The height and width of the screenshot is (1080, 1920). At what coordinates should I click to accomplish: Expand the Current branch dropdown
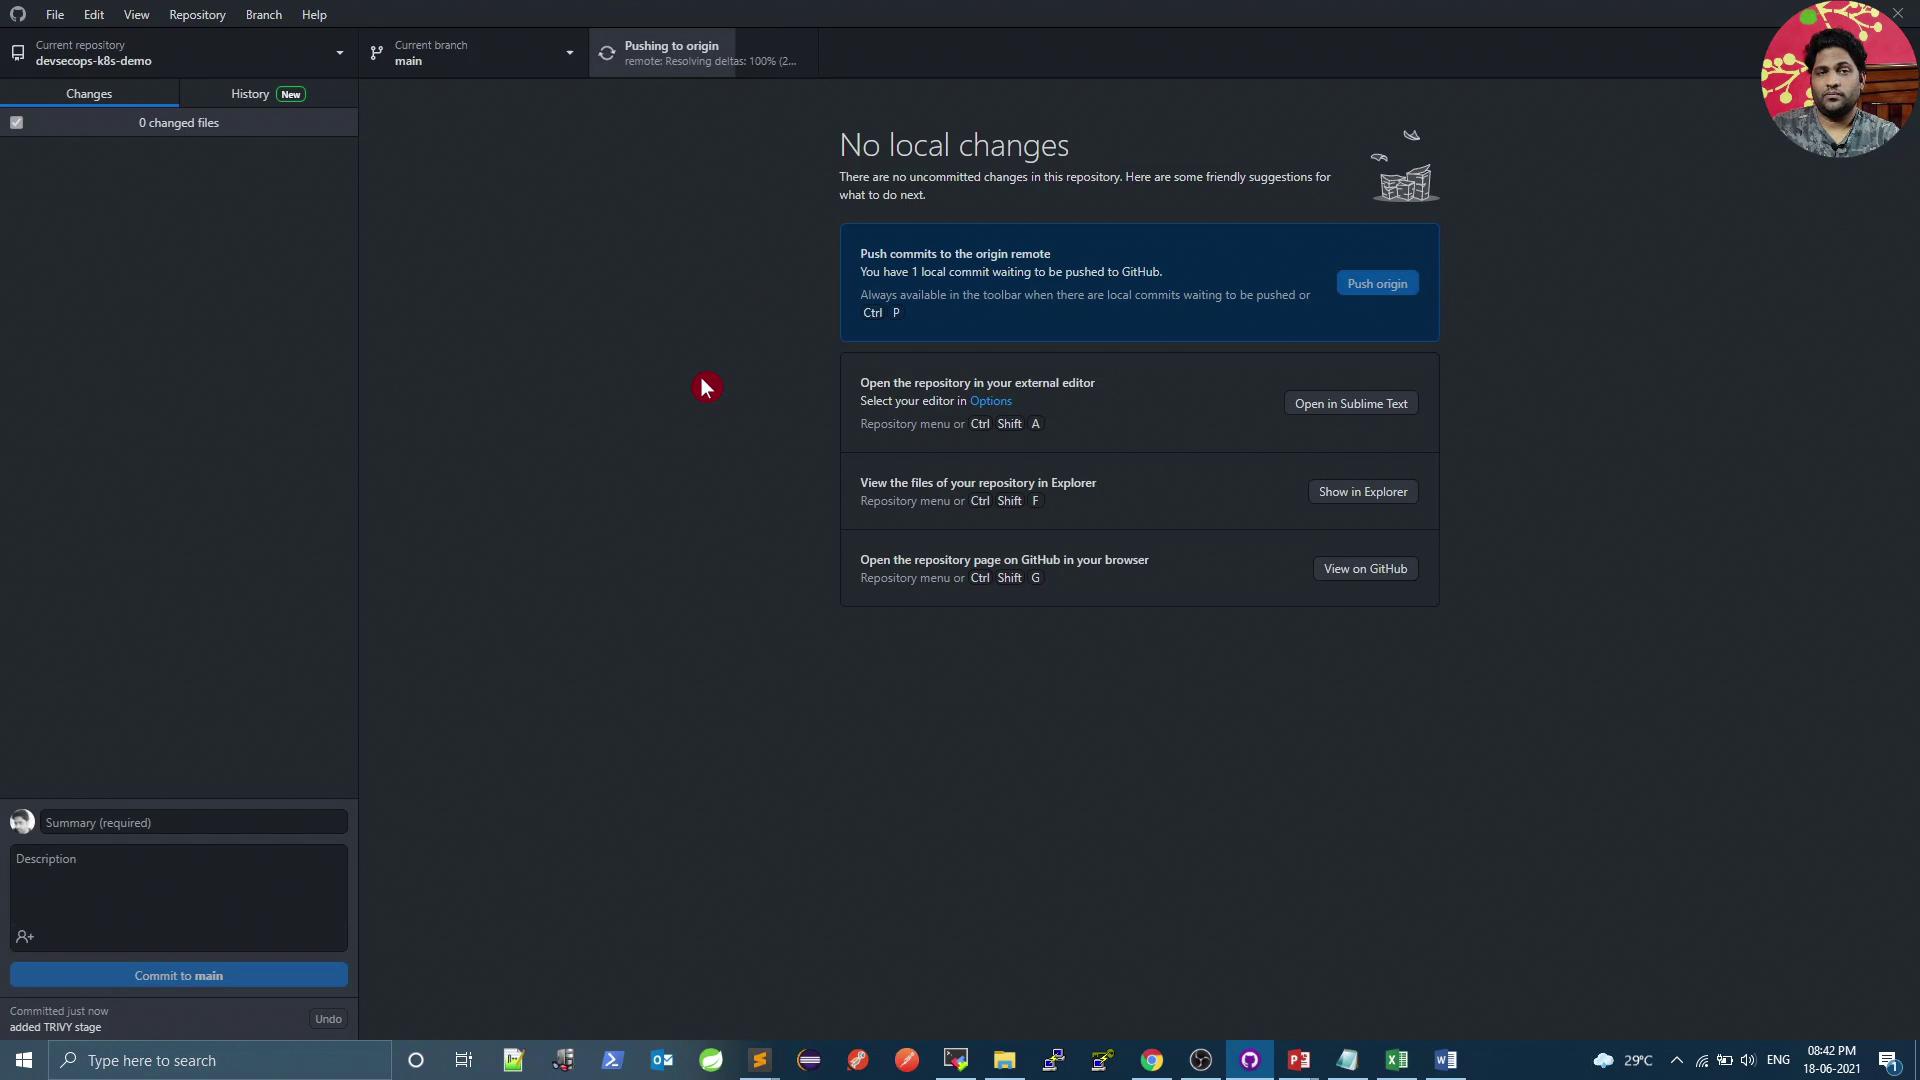pyautogui.click(x=569, y=53)
